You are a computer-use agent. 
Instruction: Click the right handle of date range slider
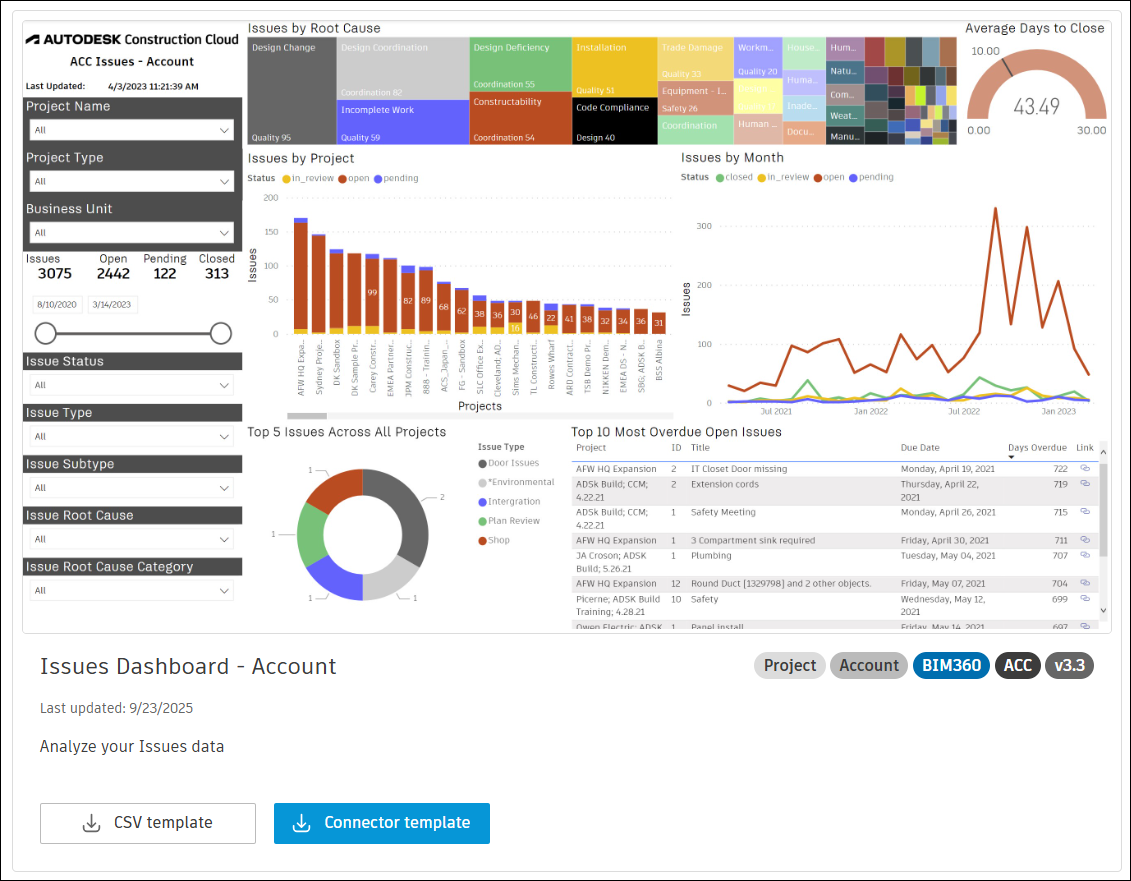click(221, 333)
